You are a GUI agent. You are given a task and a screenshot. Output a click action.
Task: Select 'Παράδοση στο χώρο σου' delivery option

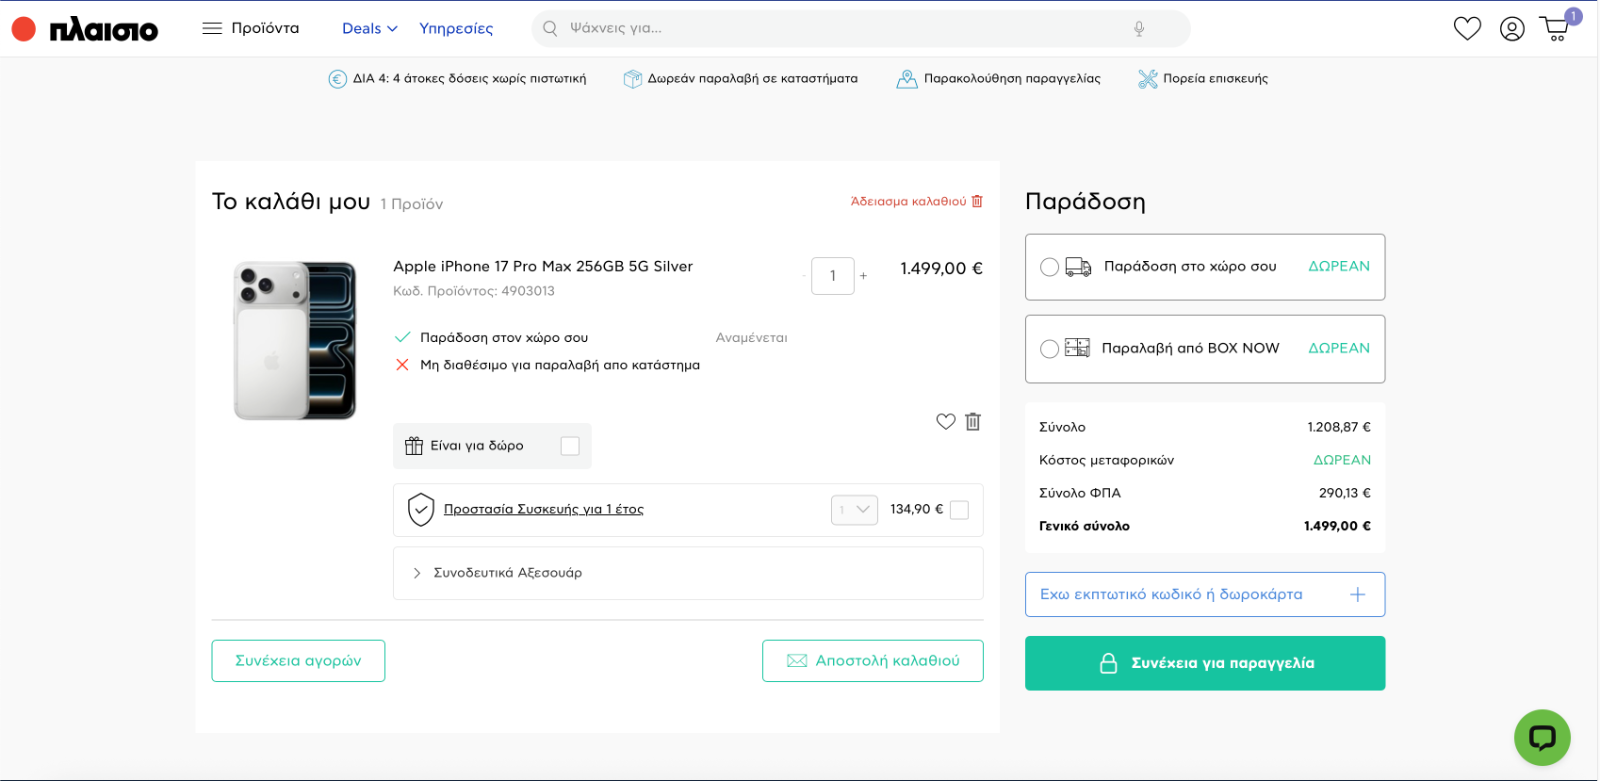(1049, 267)
